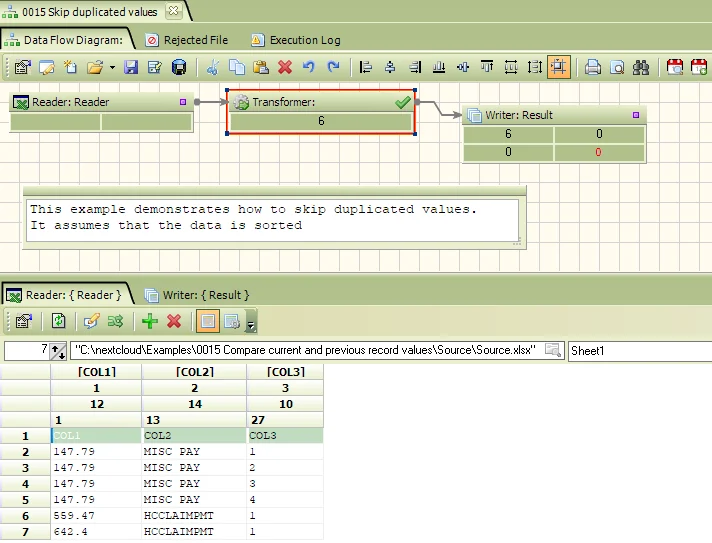Image resolution: width=712 pixels, height=543 pixels.
Task: Open the Rejected File tab
Action: [187, 40]
